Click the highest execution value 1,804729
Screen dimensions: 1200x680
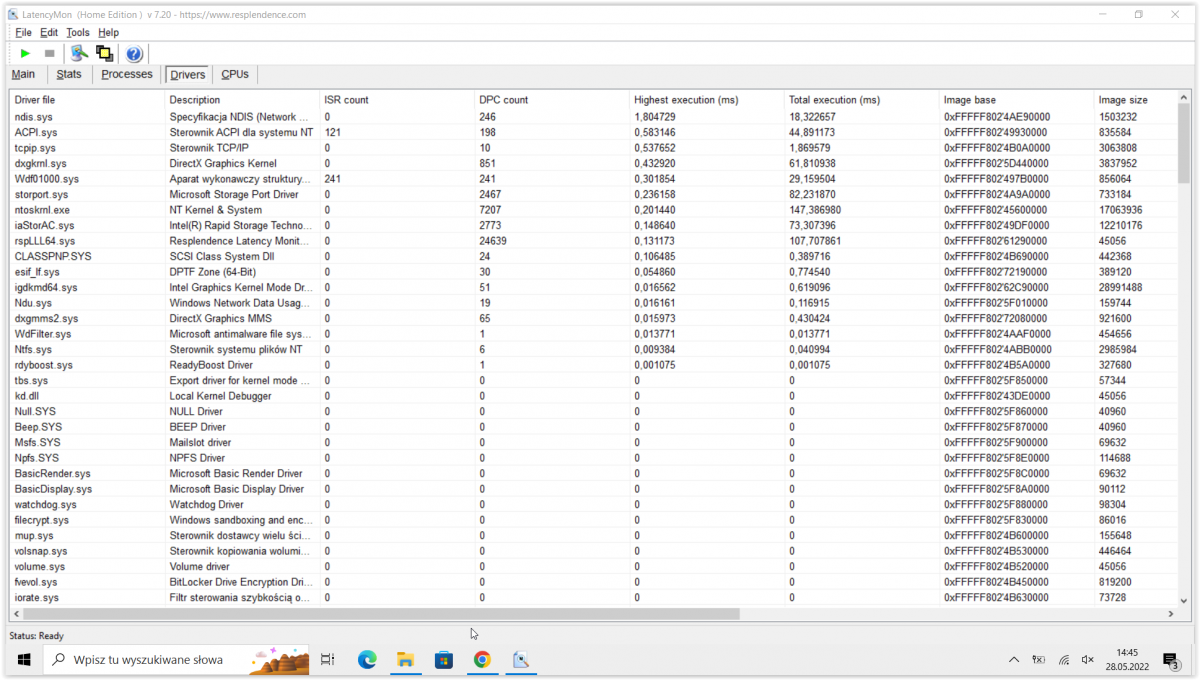pos(654,117)
